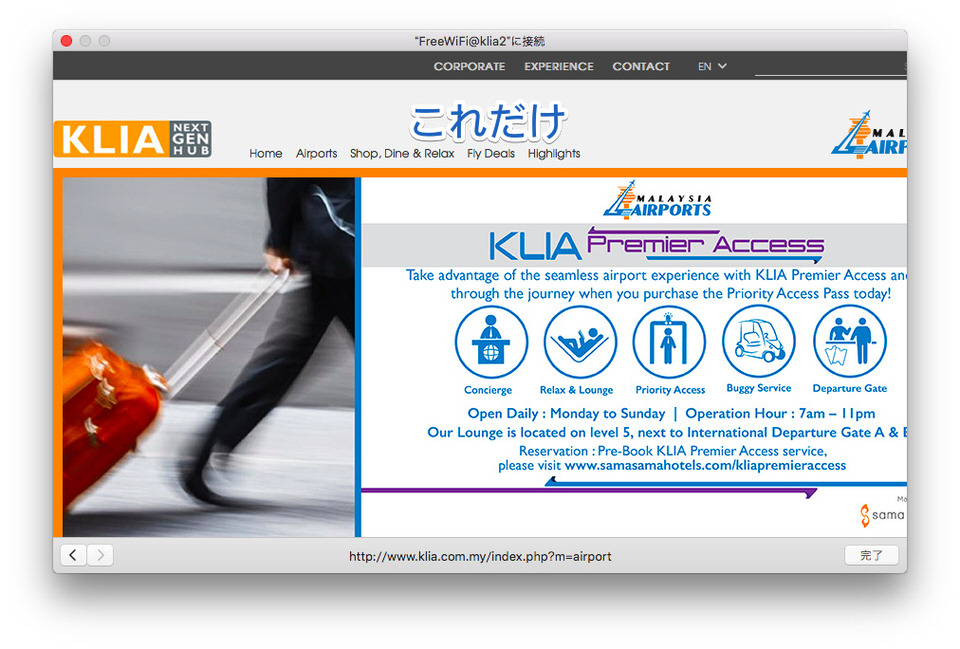Go forward with the right arrow button
Screen dimensions: 960x649
pyautogui.click(x=100, y=555)
